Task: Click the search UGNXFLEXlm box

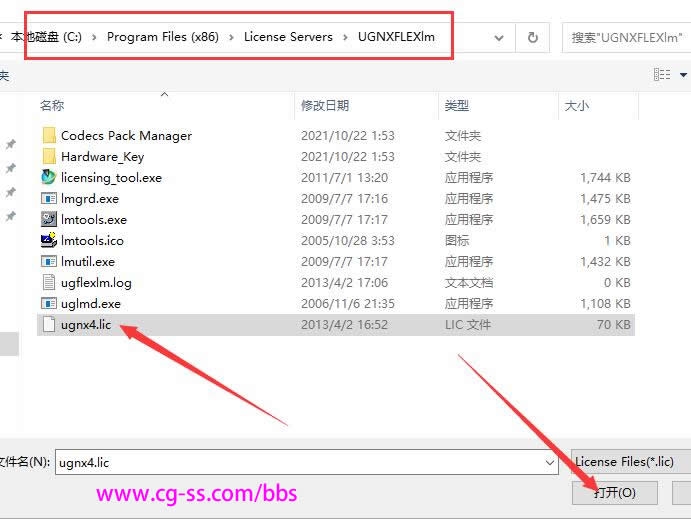Action: pos(627,38)
